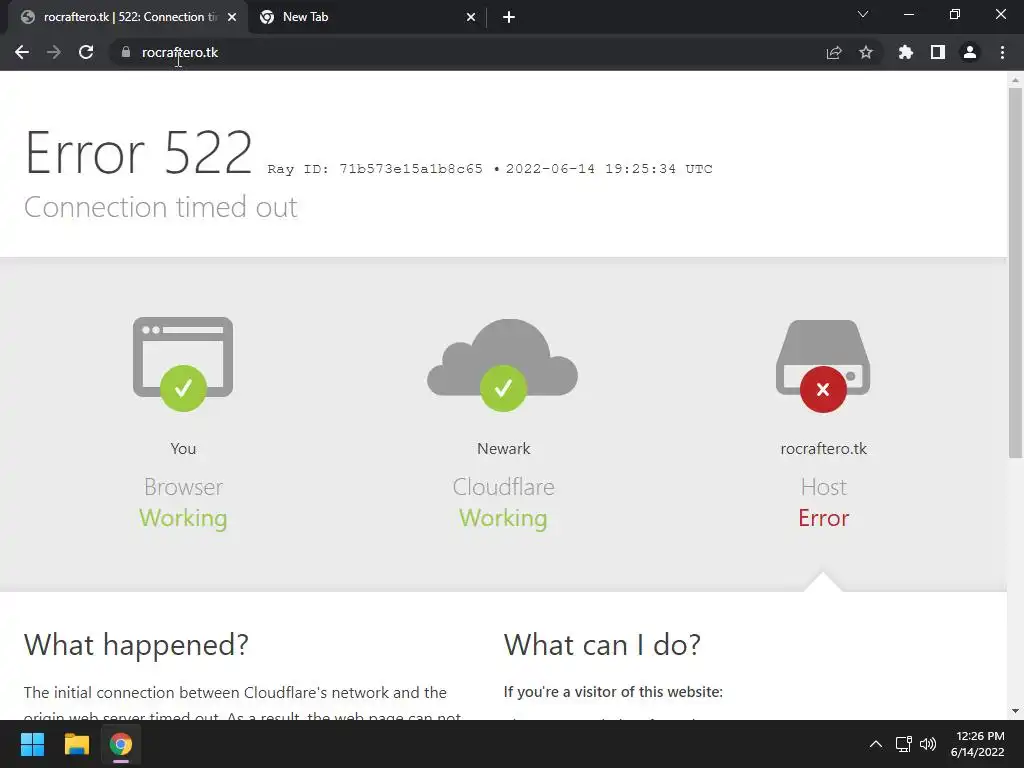Screen dimensions: 1024x768
Task: Restore down the Chrome window
Action: tap(955, 14)
